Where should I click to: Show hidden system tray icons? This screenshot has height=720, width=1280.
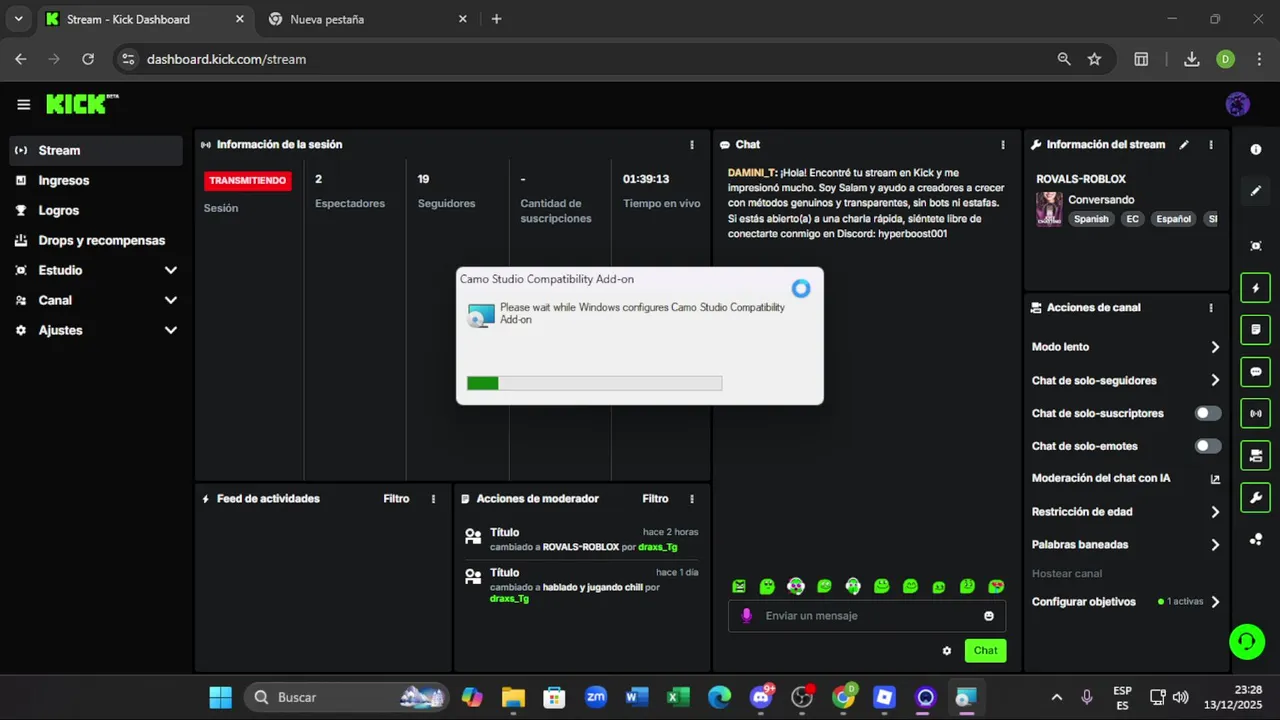[x=1057, y=697]
